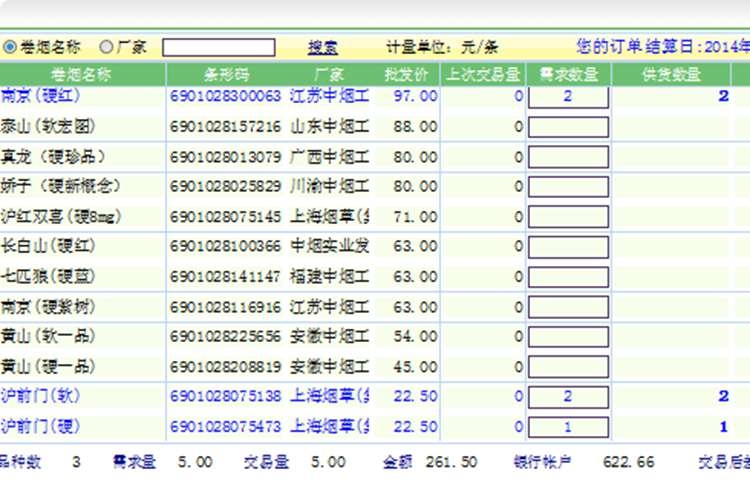This screenshot has width=750, height=487.
Task: Click 需求数量 field for 娇子(硬新概念)
Action: [568, 187]
